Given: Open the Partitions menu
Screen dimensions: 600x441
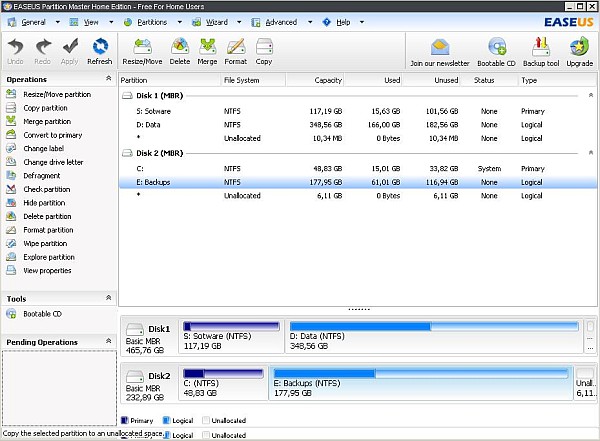Looking at the screenshot, I should click(152, 22).
